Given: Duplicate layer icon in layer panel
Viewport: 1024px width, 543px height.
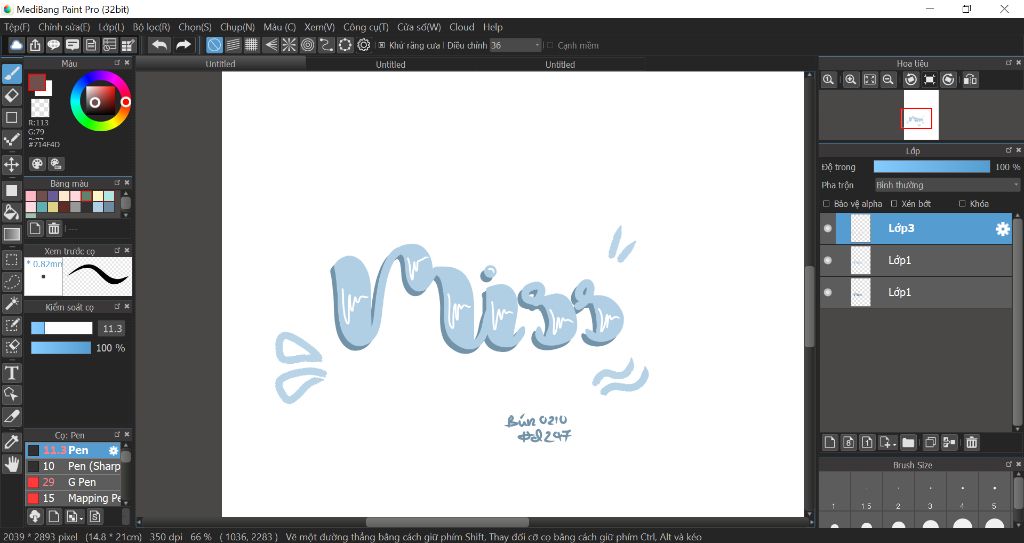Looking at the screenshot, I should point(931,442).
